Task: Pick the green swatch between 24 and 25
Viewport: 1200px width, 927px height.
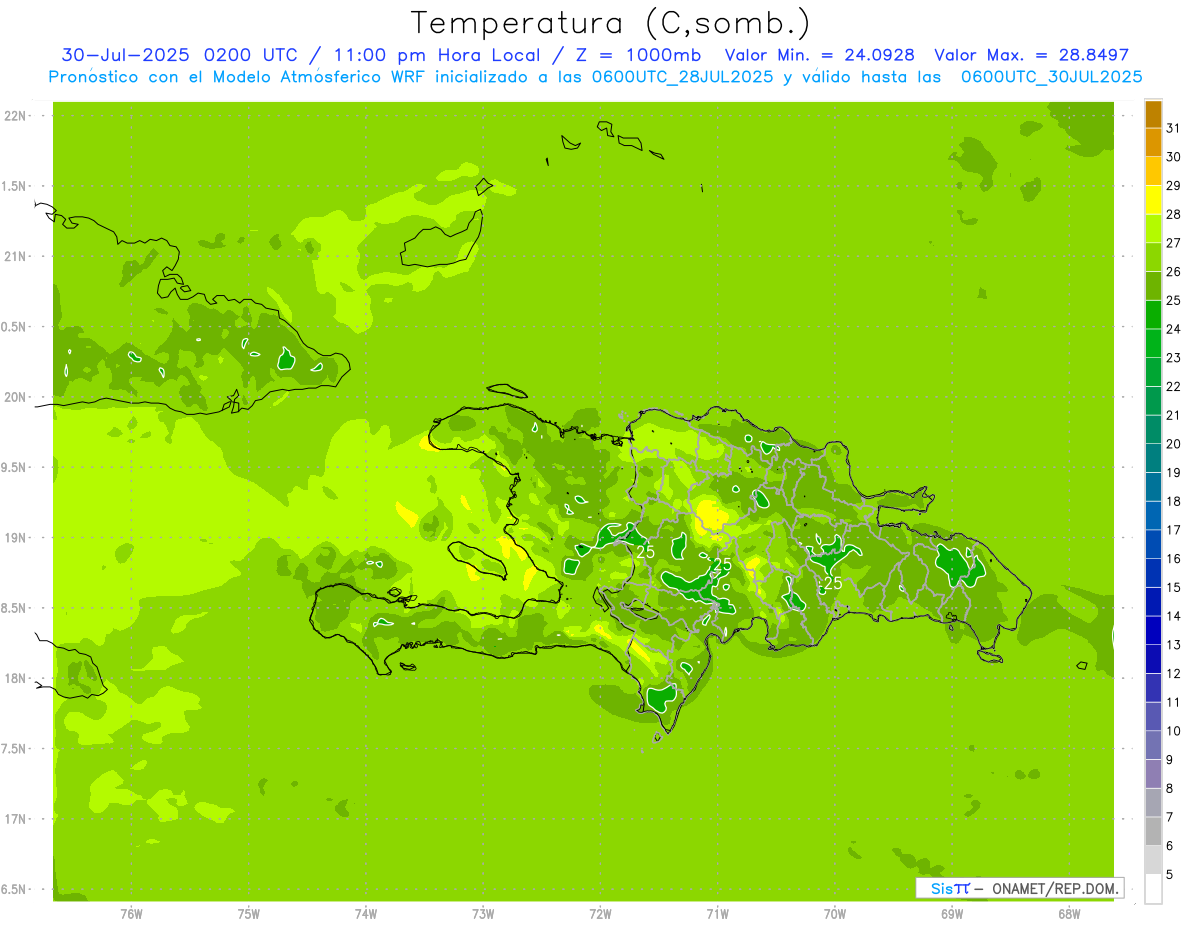Action: coord(1153,315)
